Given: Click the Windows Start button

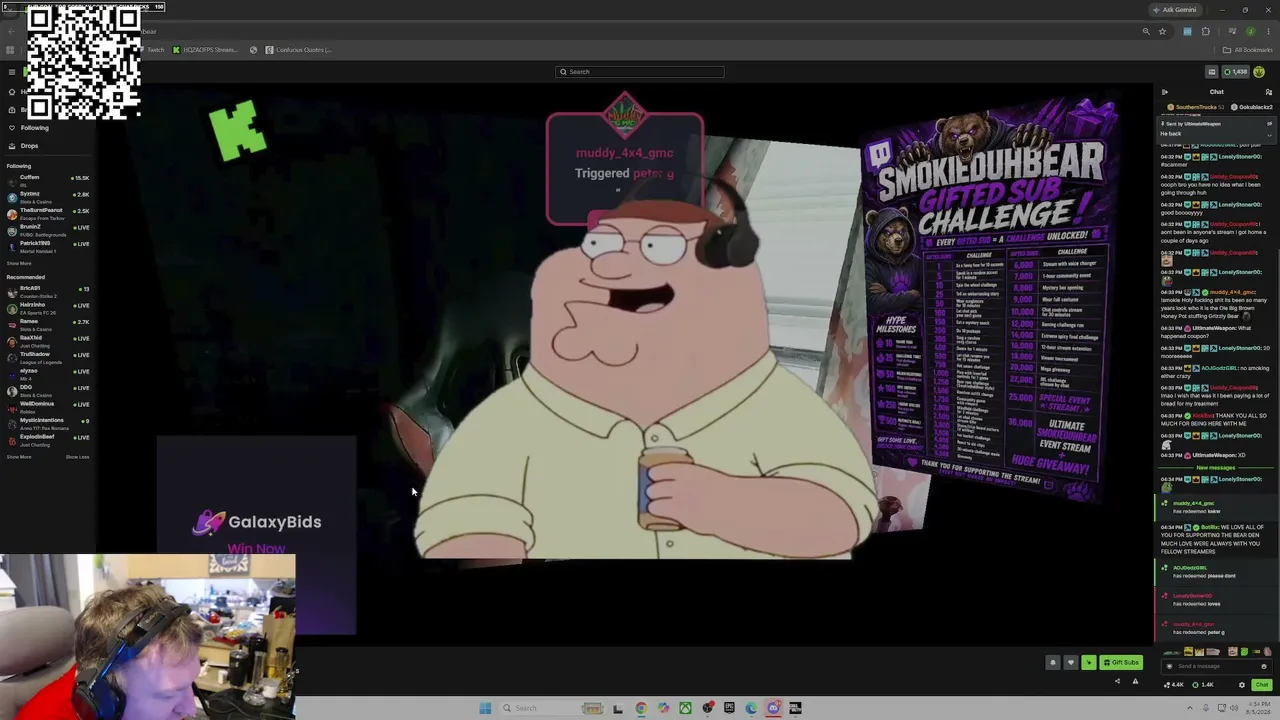Looking at the screenshot, I should click(x=485, y=708).
